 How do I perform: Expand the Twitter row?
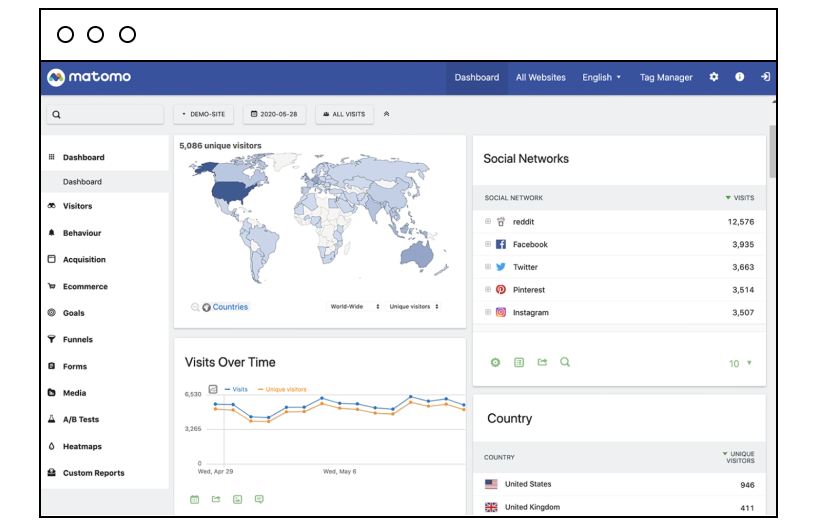488,267
